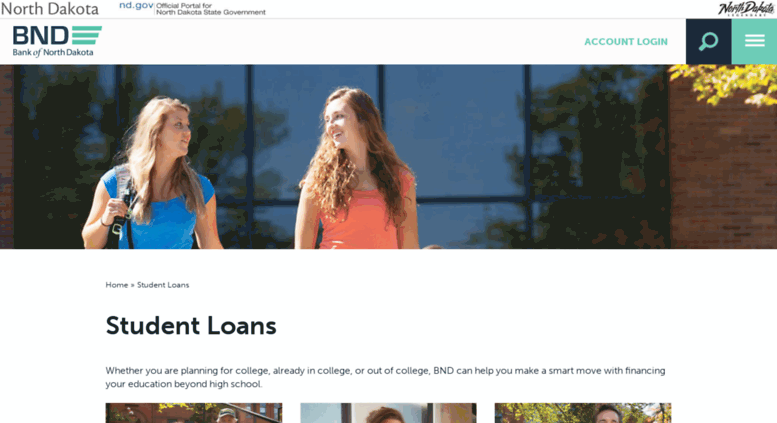This screenshot has height=423, width=777.
Task: Go to ACCOUNT LOGIN
Action: pyautogui.click(x=626, y=42)
